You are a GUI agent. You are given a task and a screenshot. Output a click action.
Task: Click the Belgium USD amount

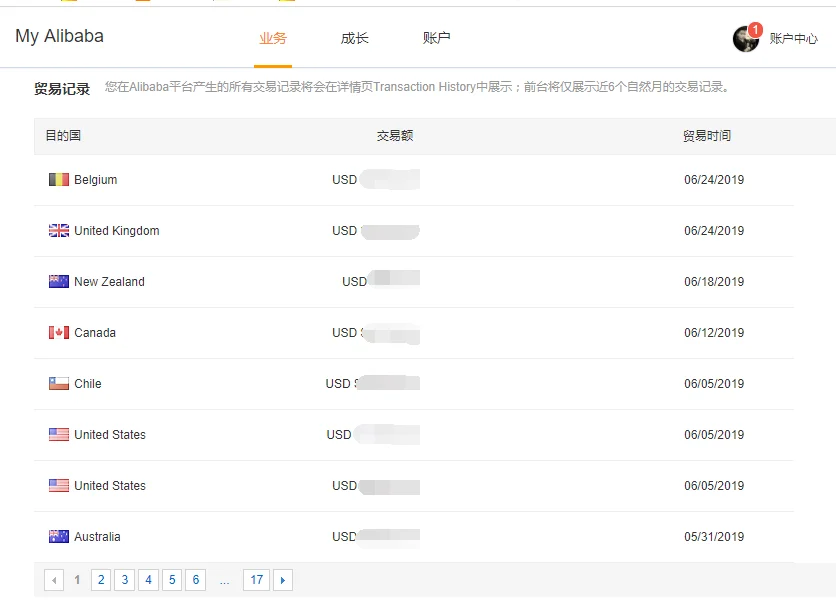point(376,180)
